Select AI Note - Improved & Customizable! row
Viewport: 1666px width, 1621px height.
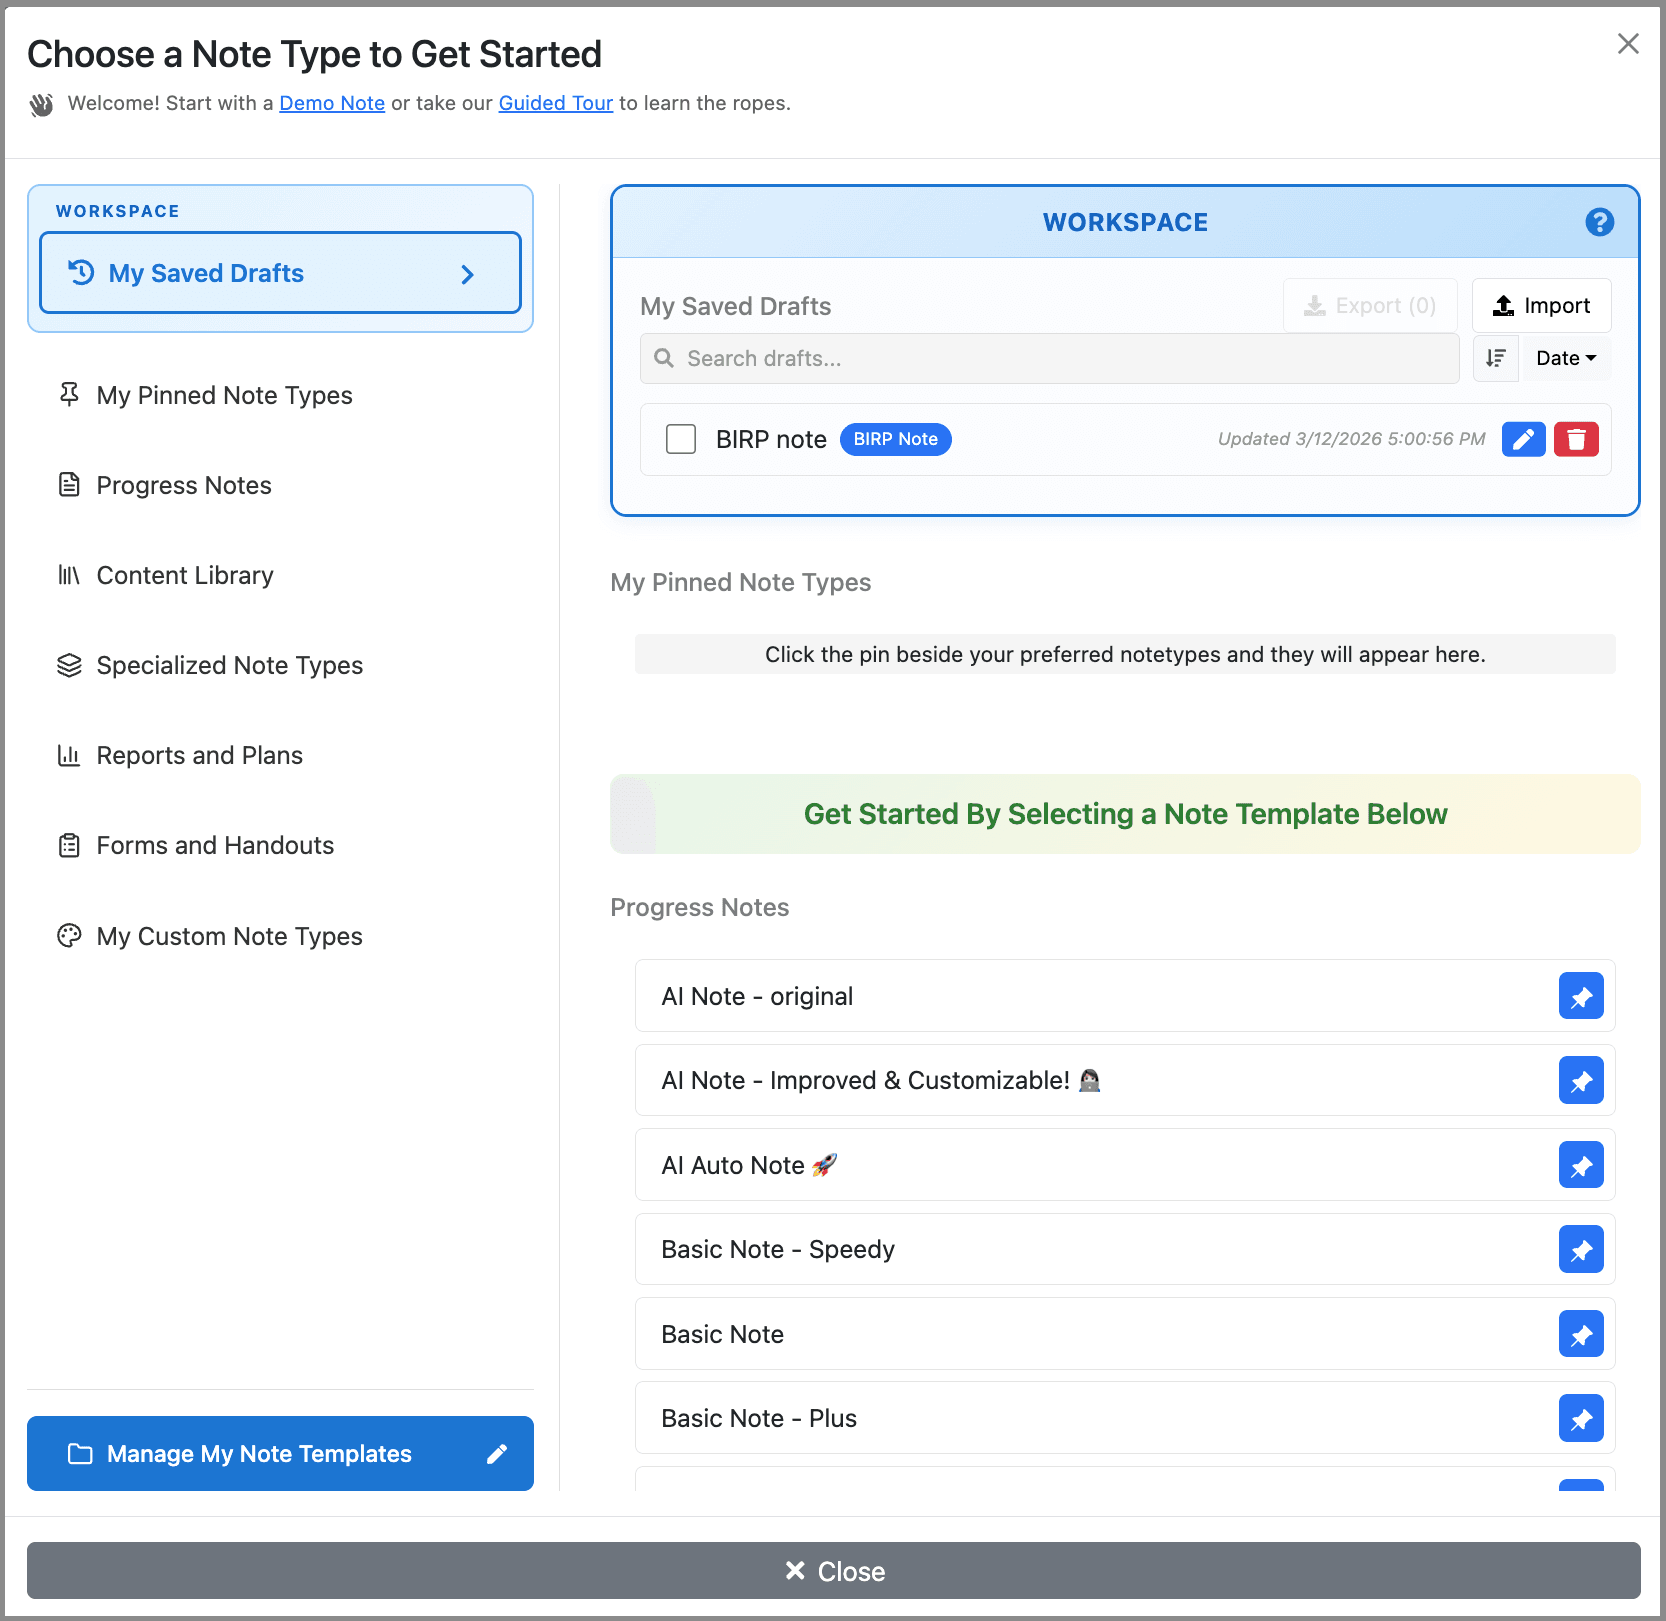coord(1125,1080)
